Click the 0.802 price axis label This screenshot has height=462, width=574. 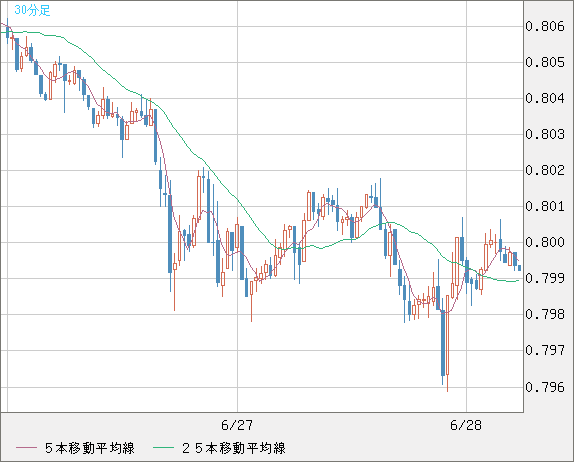(545, 170)
